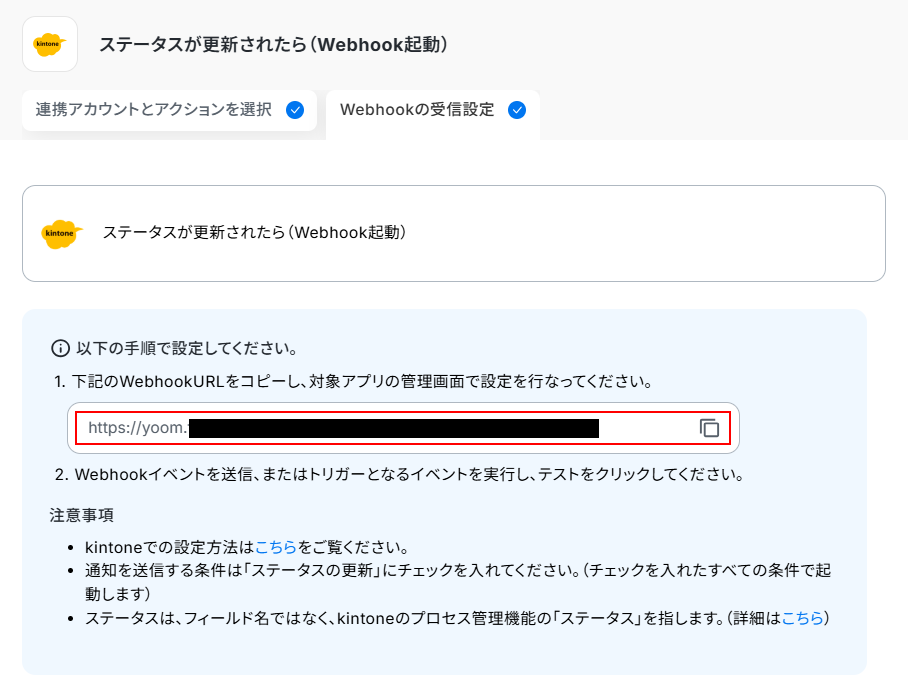This screenshot has height=691, width=908.
Task: Copy the Webhook URL with the copy icon
Action: pos(709,428)
